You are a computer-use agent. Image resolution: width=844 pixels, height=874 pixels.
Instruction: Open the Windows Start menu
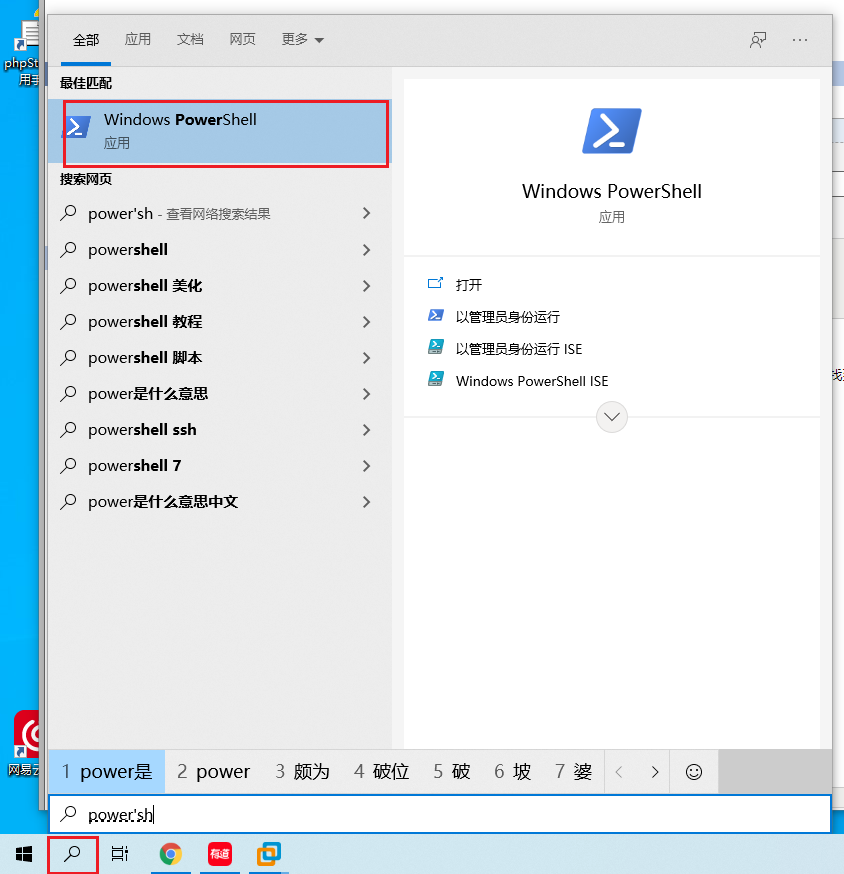(23, 854)
